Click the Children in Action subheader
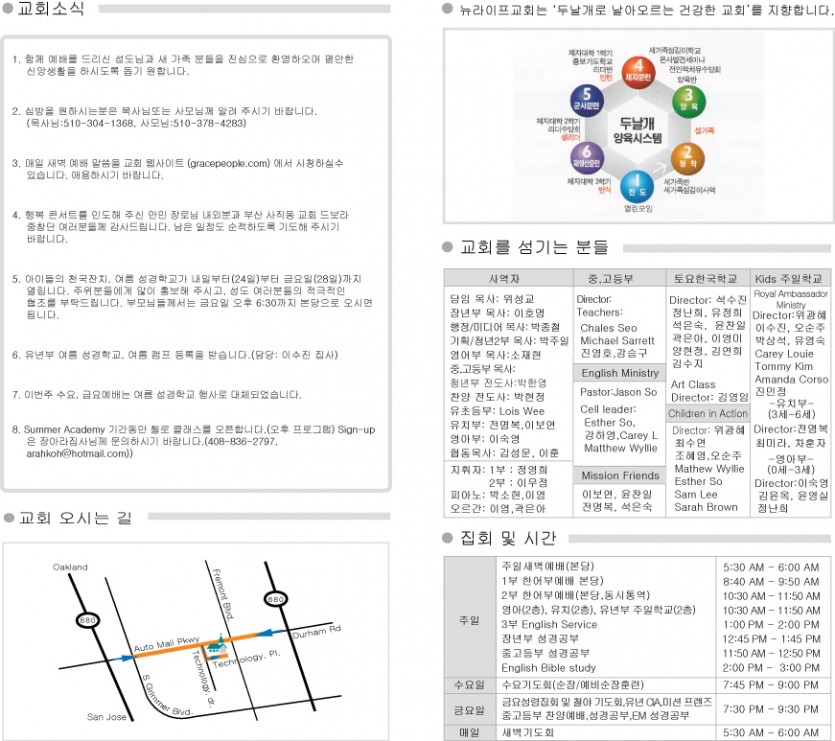This screenshot has width=835, height=741. (x=708, y=413)
